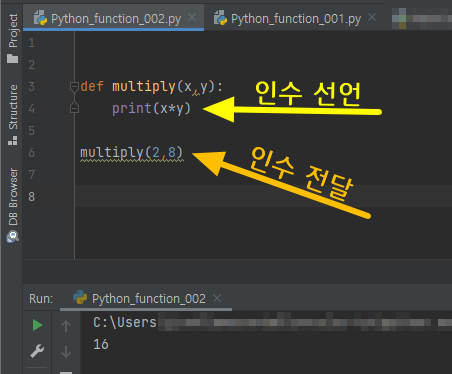Close the Python_function_002.py editor tab
This screenshot has width=452, height=374.
click(x=192, y=17)
